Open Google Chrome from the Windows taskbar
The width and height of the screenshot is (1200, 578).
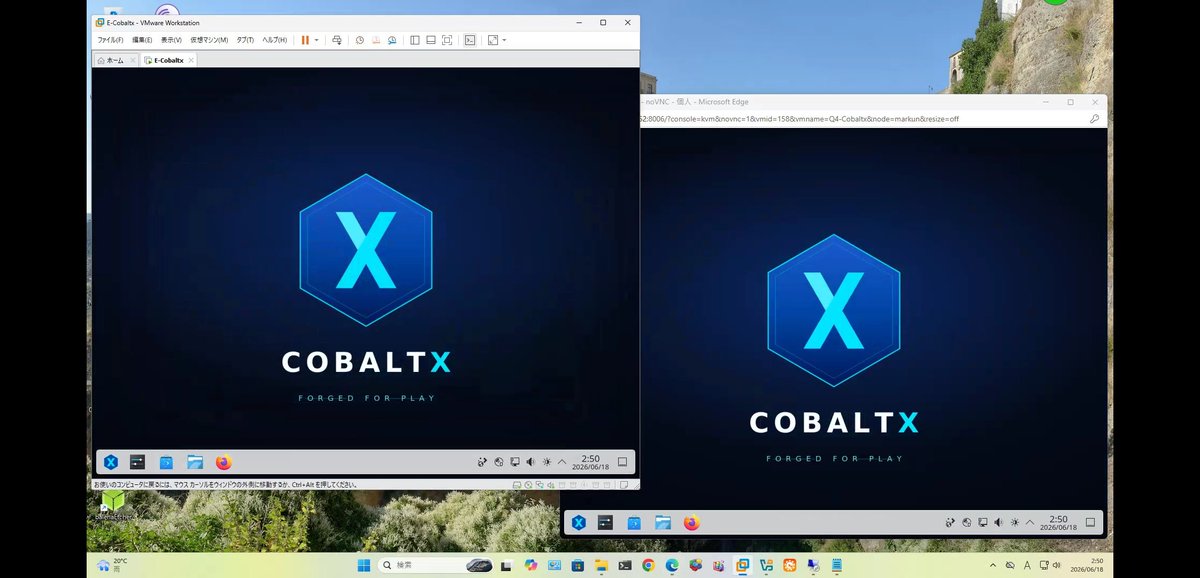[x=648, y=565]
